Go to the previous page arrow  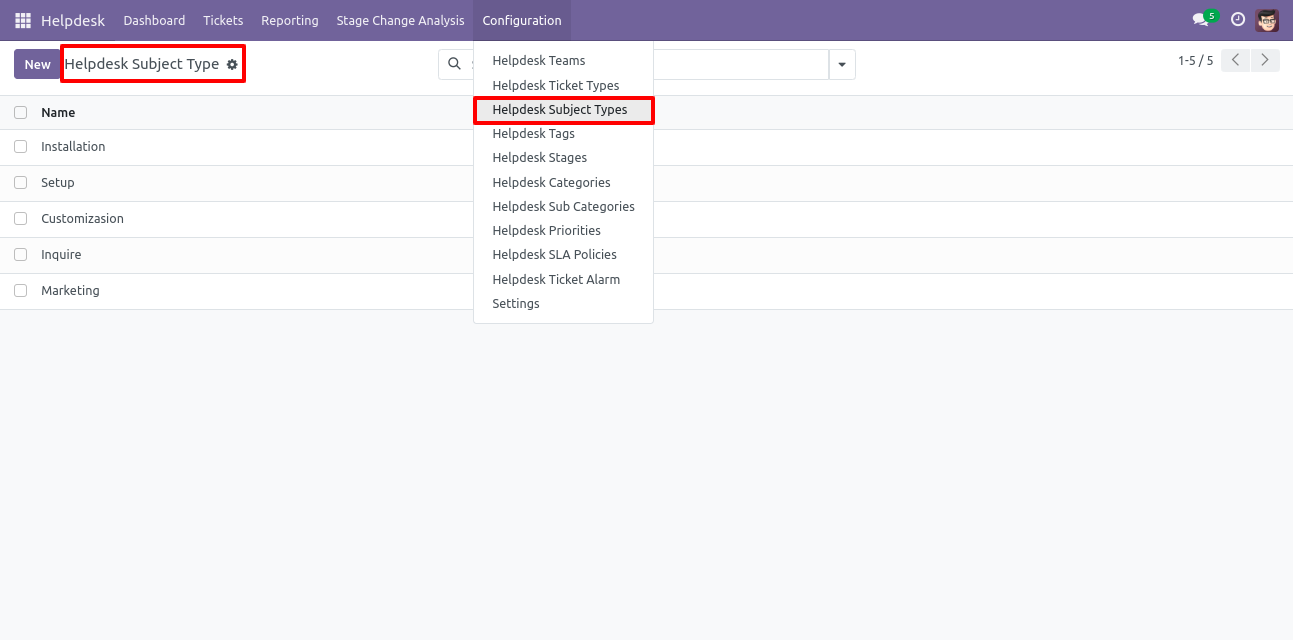[1235, 60]
